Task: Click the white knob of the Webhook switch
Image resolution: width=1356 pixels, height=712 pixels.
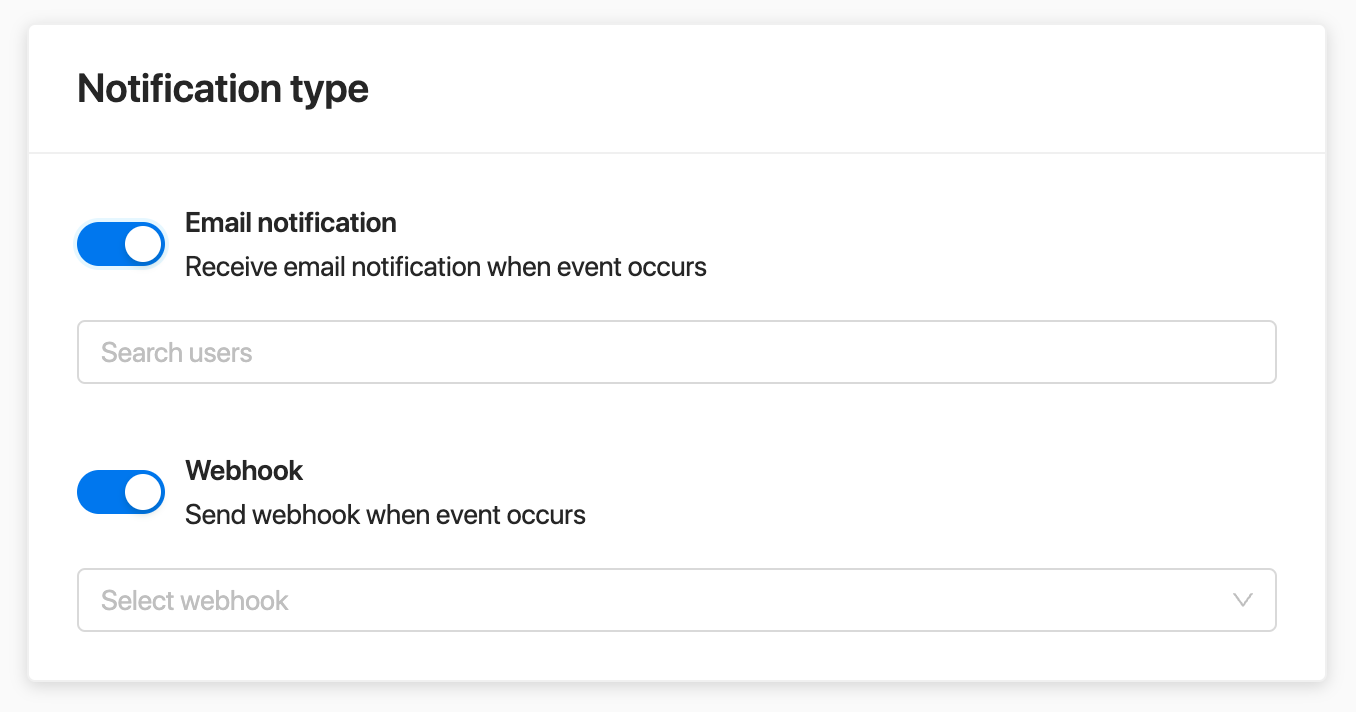Action: coord(143,492)
